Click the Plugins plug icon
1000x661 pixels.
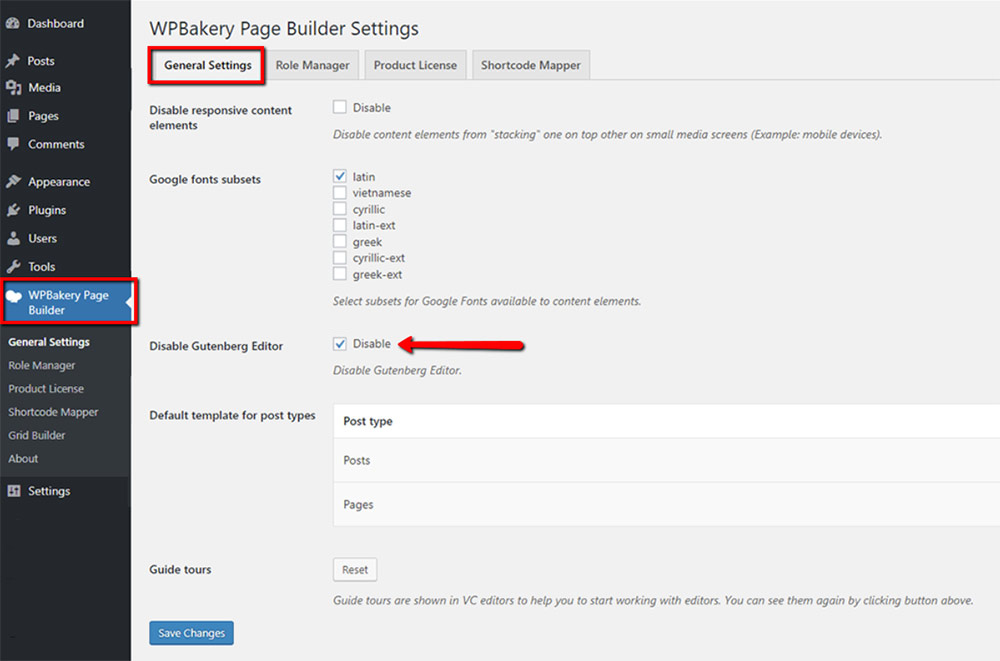tap(13, 210)
